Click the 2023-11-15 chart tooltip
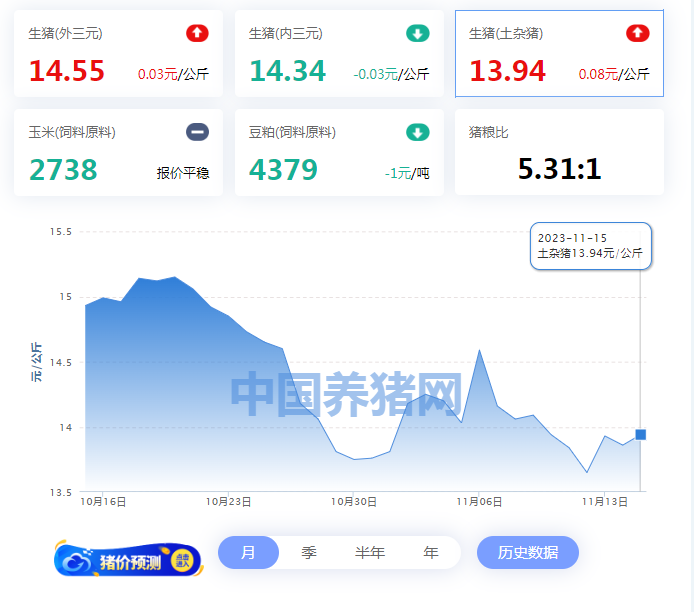Viewport: 694px width, 612px height. click(590, 246)
